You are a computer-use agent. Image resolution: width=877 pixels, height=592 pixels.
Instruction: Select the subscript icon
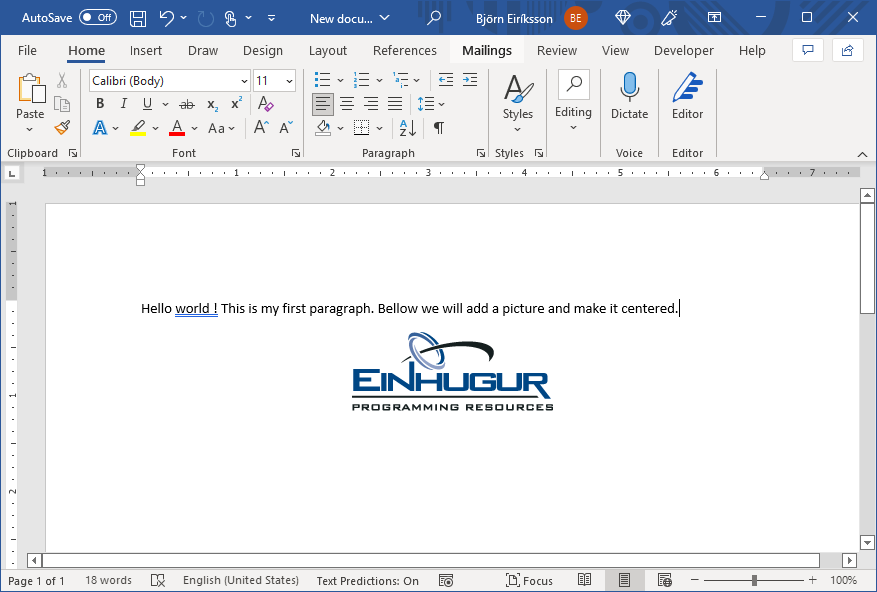click(x=210, y=103)
